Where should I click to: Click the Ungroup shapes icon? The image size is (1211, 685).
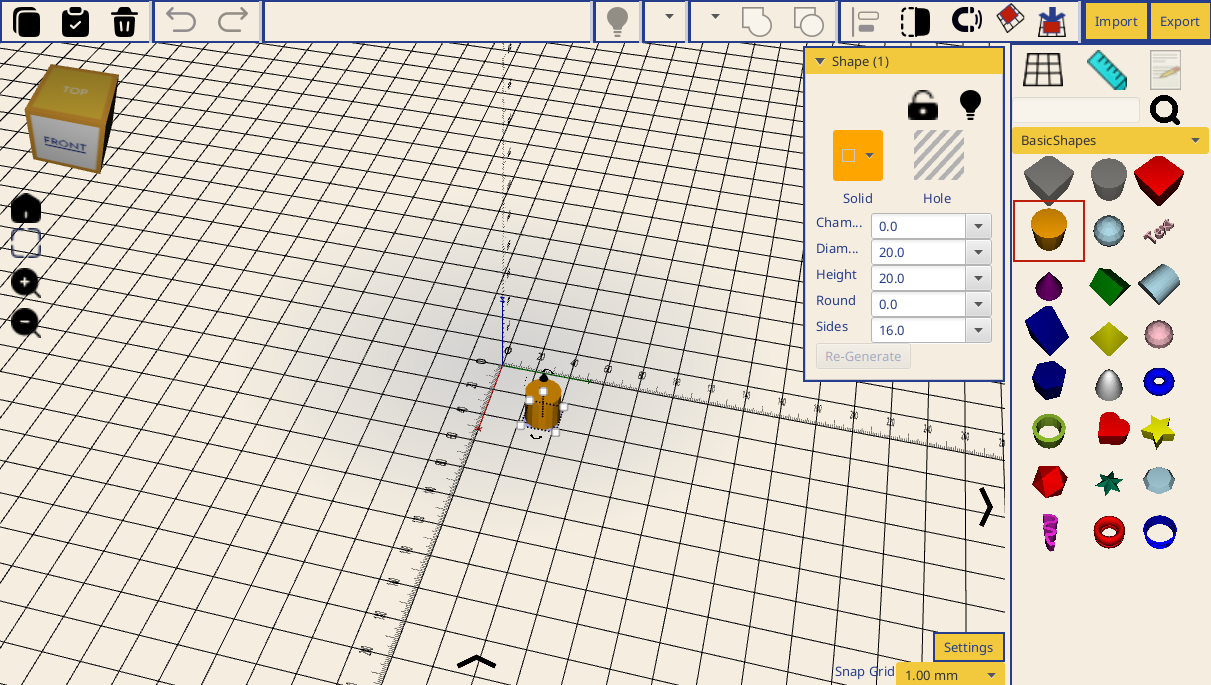point(808,21)
